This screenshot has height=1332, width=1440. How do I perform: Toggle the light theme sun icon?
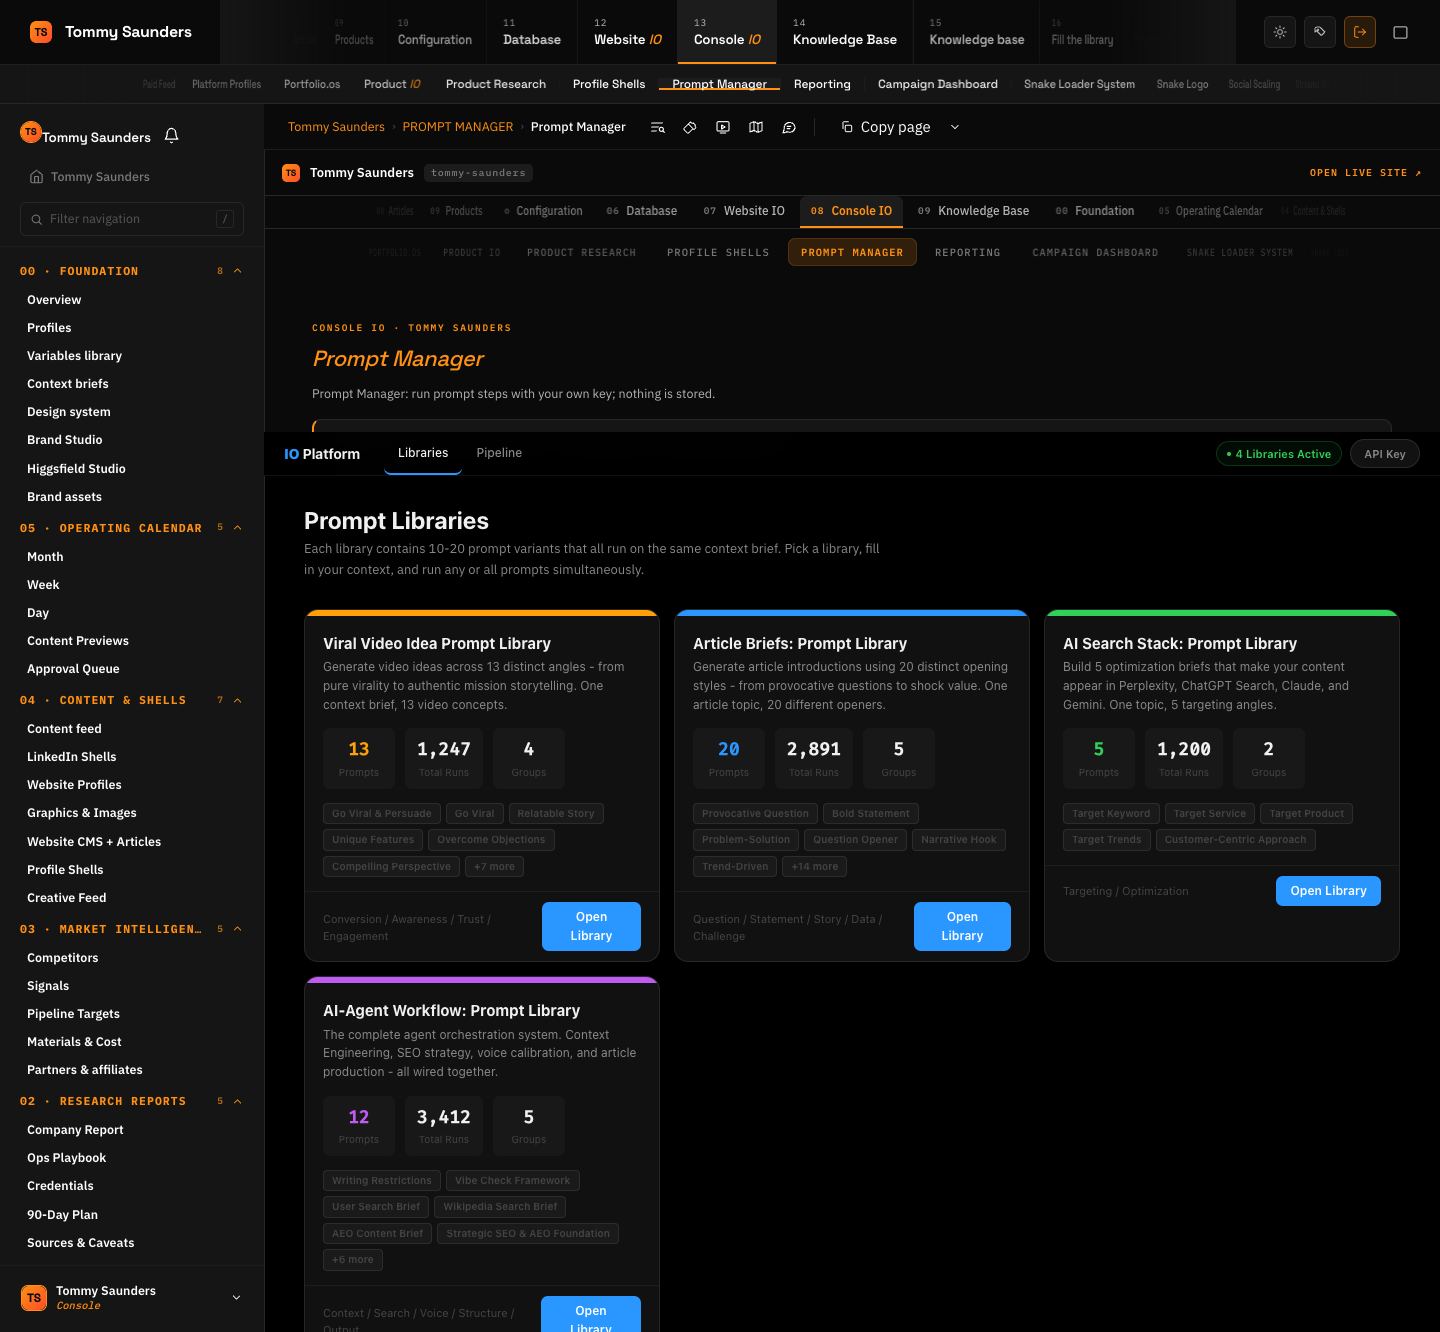1280,32
